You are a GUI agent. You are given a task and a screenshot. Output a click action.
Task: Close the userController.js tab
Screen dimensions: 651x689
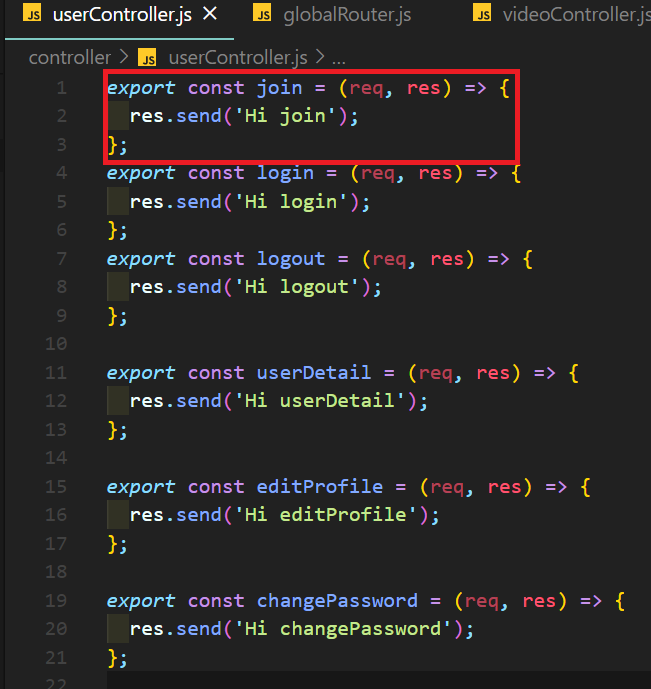(x=210, y=14)
